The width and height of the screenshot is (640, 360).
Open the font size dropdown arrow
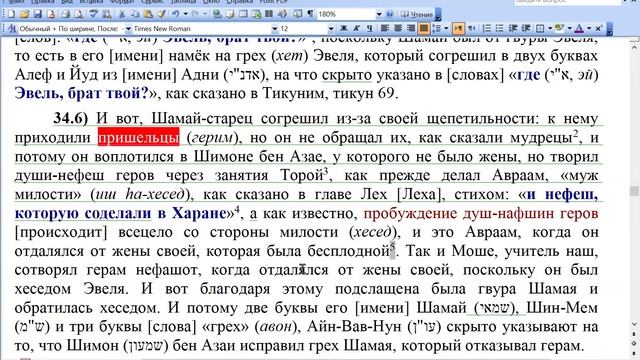[331, 29]
